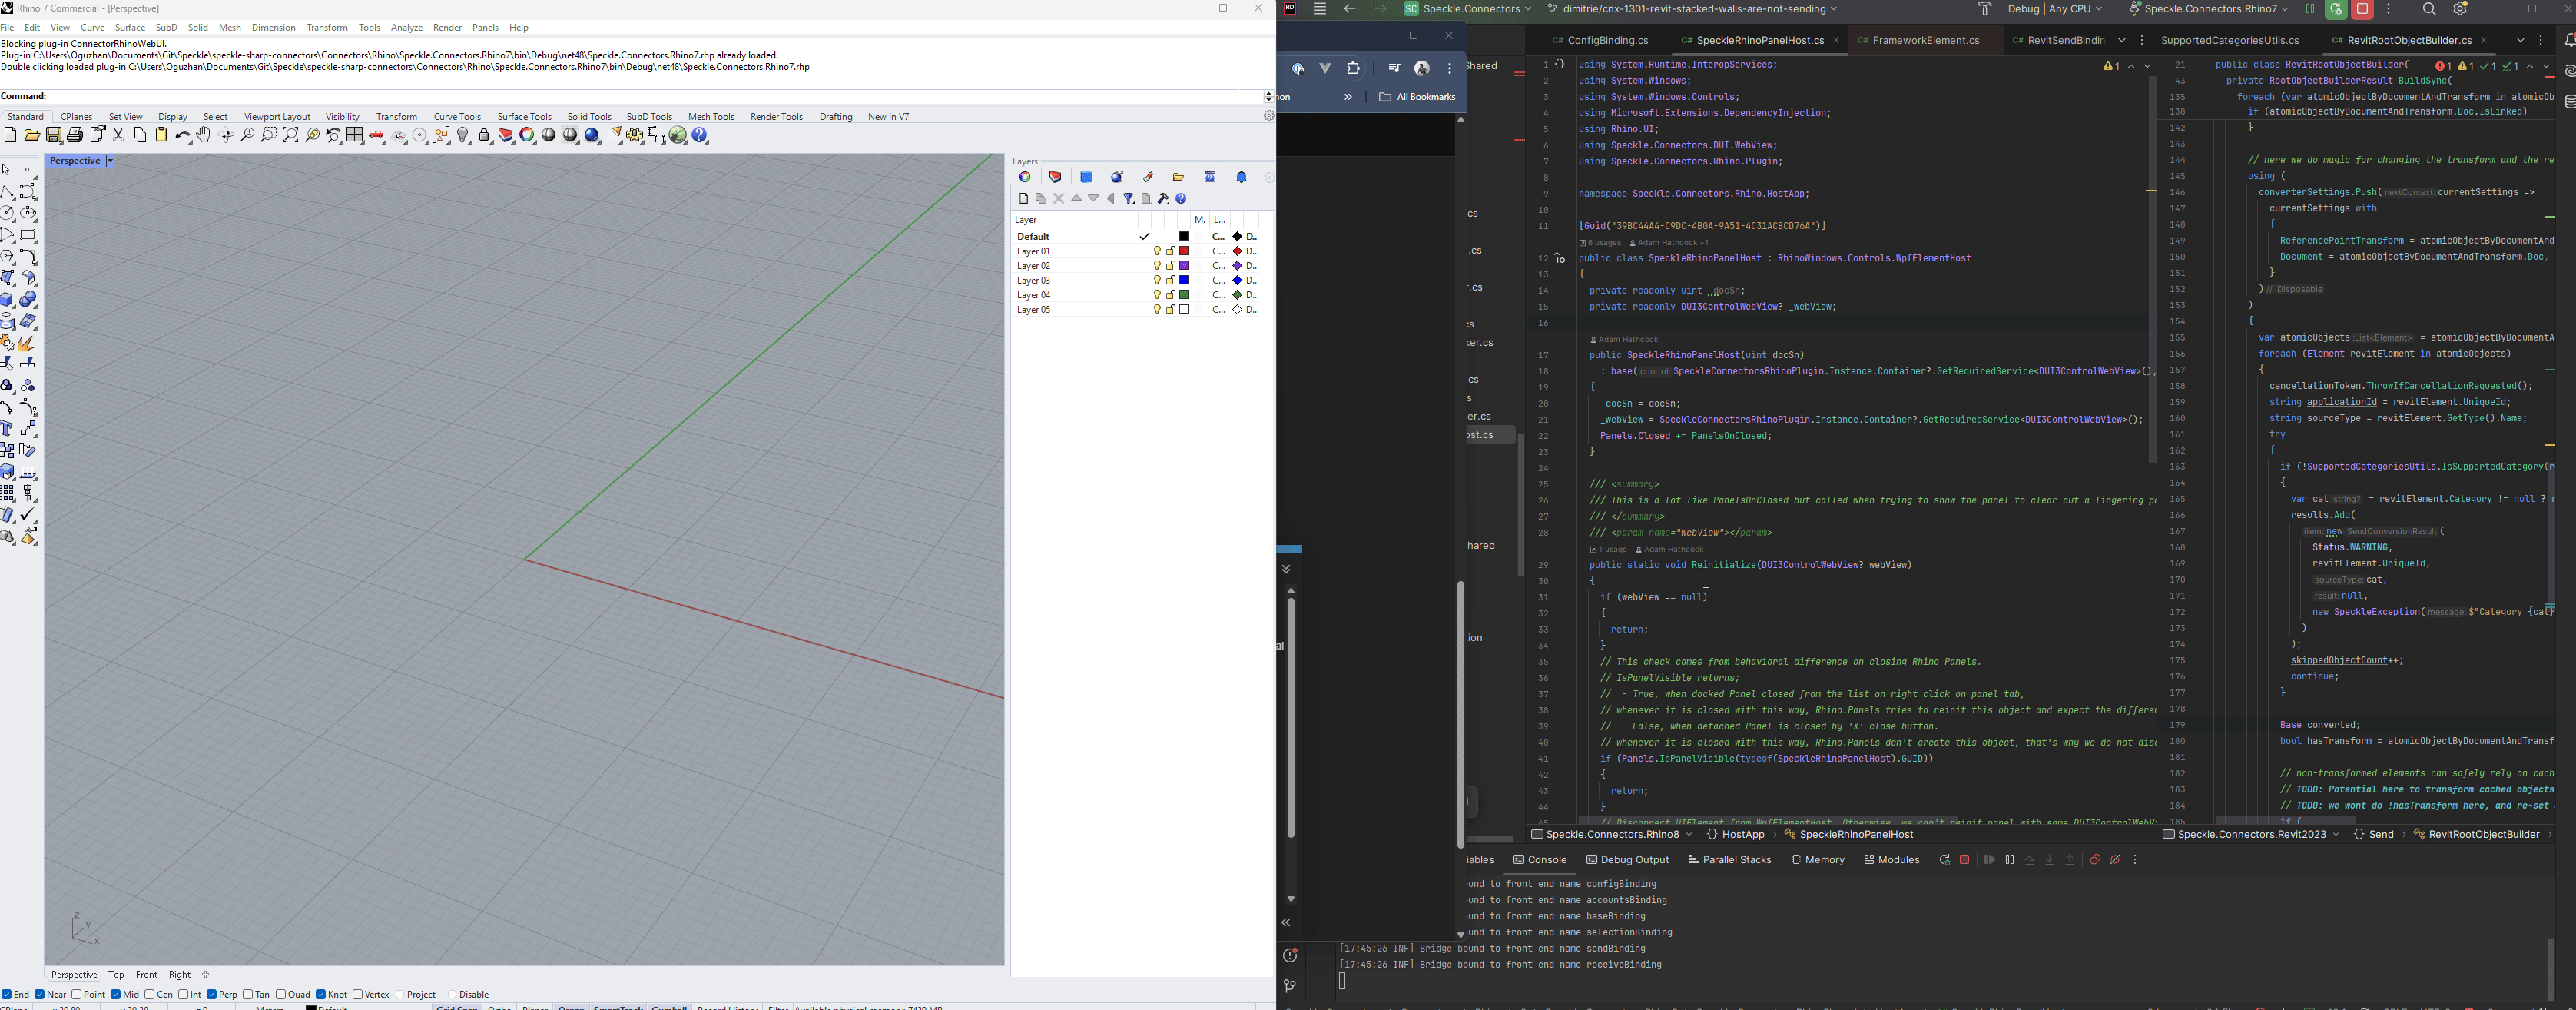
Task: Click the All Bookmarks button
Action: (x=1417, y=98)
